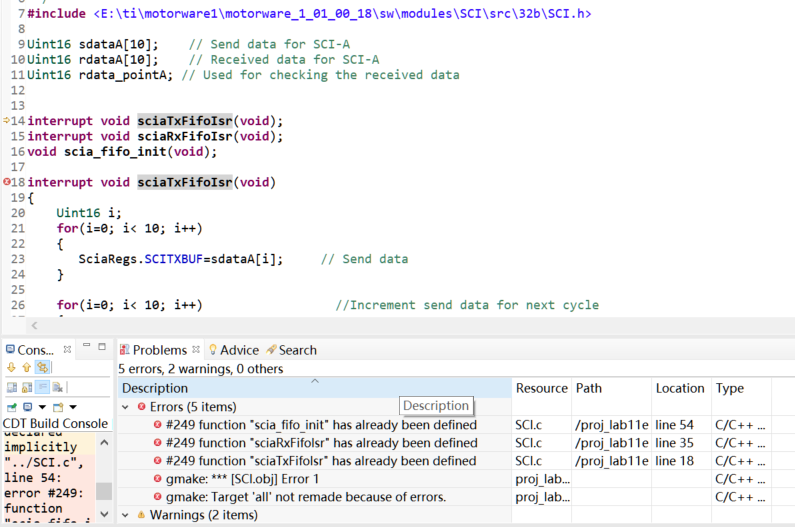Toggle Scroll Lock in the console toolbar

27,388
